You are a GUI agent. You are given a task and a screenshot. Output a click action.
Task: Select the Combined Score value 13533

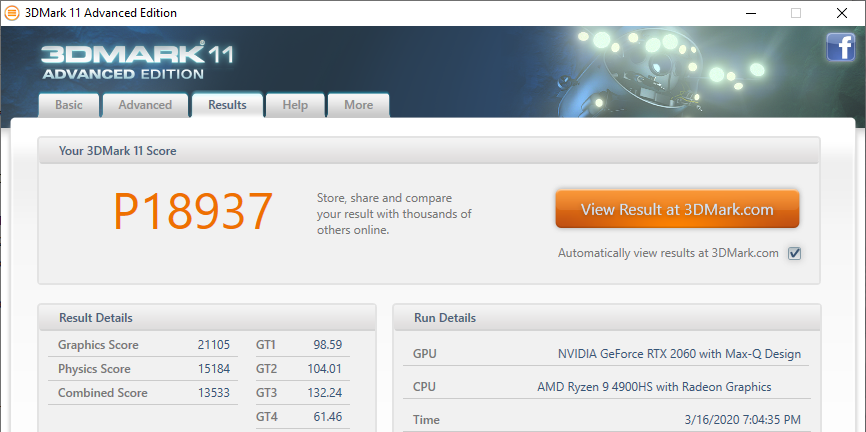point(214,393)
